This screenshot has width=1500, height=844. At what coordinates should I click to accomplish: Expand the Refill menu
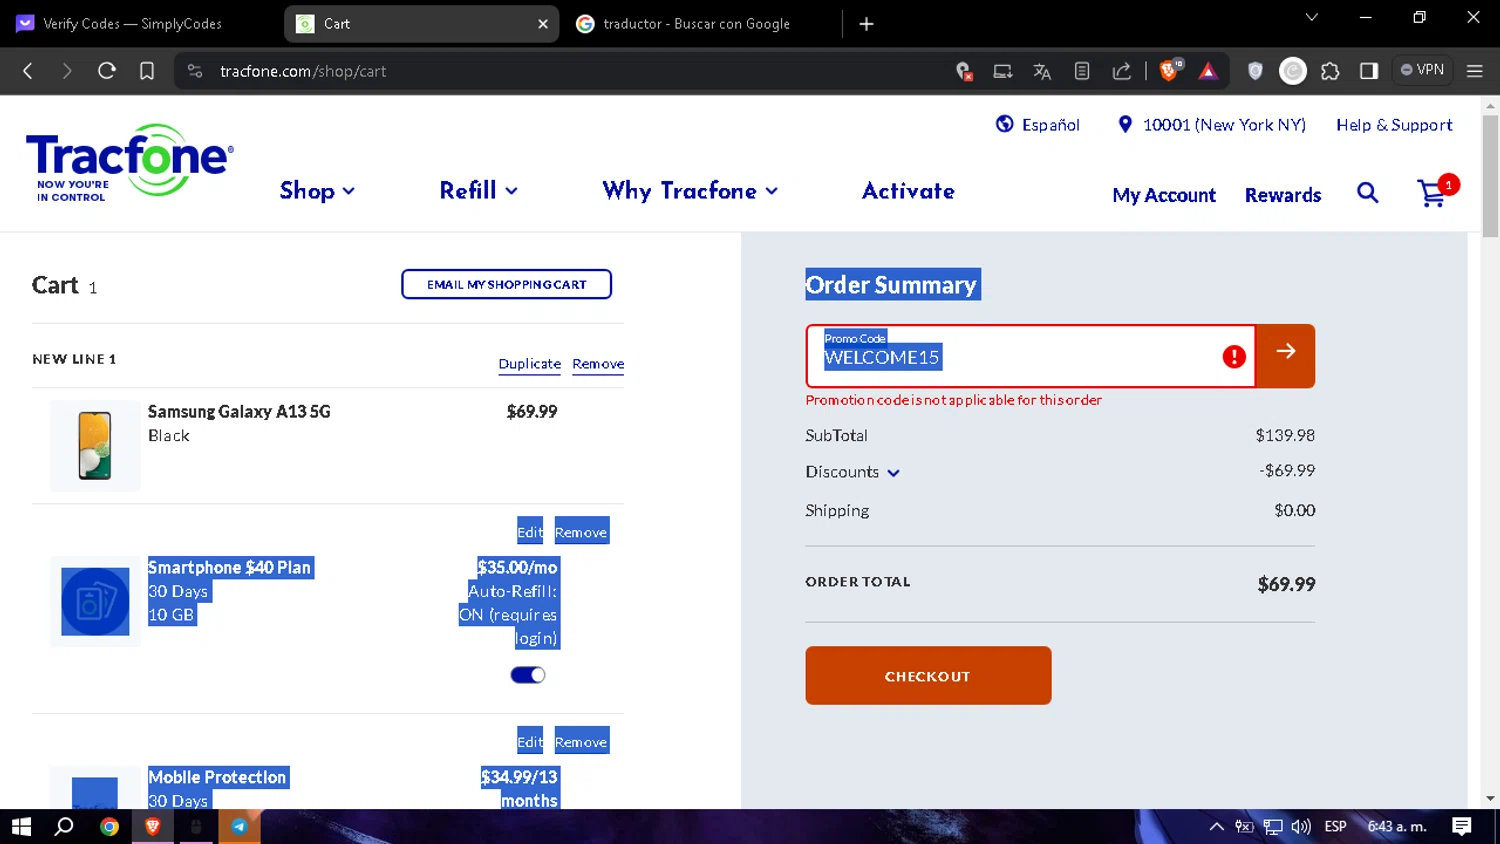point(478,190)
